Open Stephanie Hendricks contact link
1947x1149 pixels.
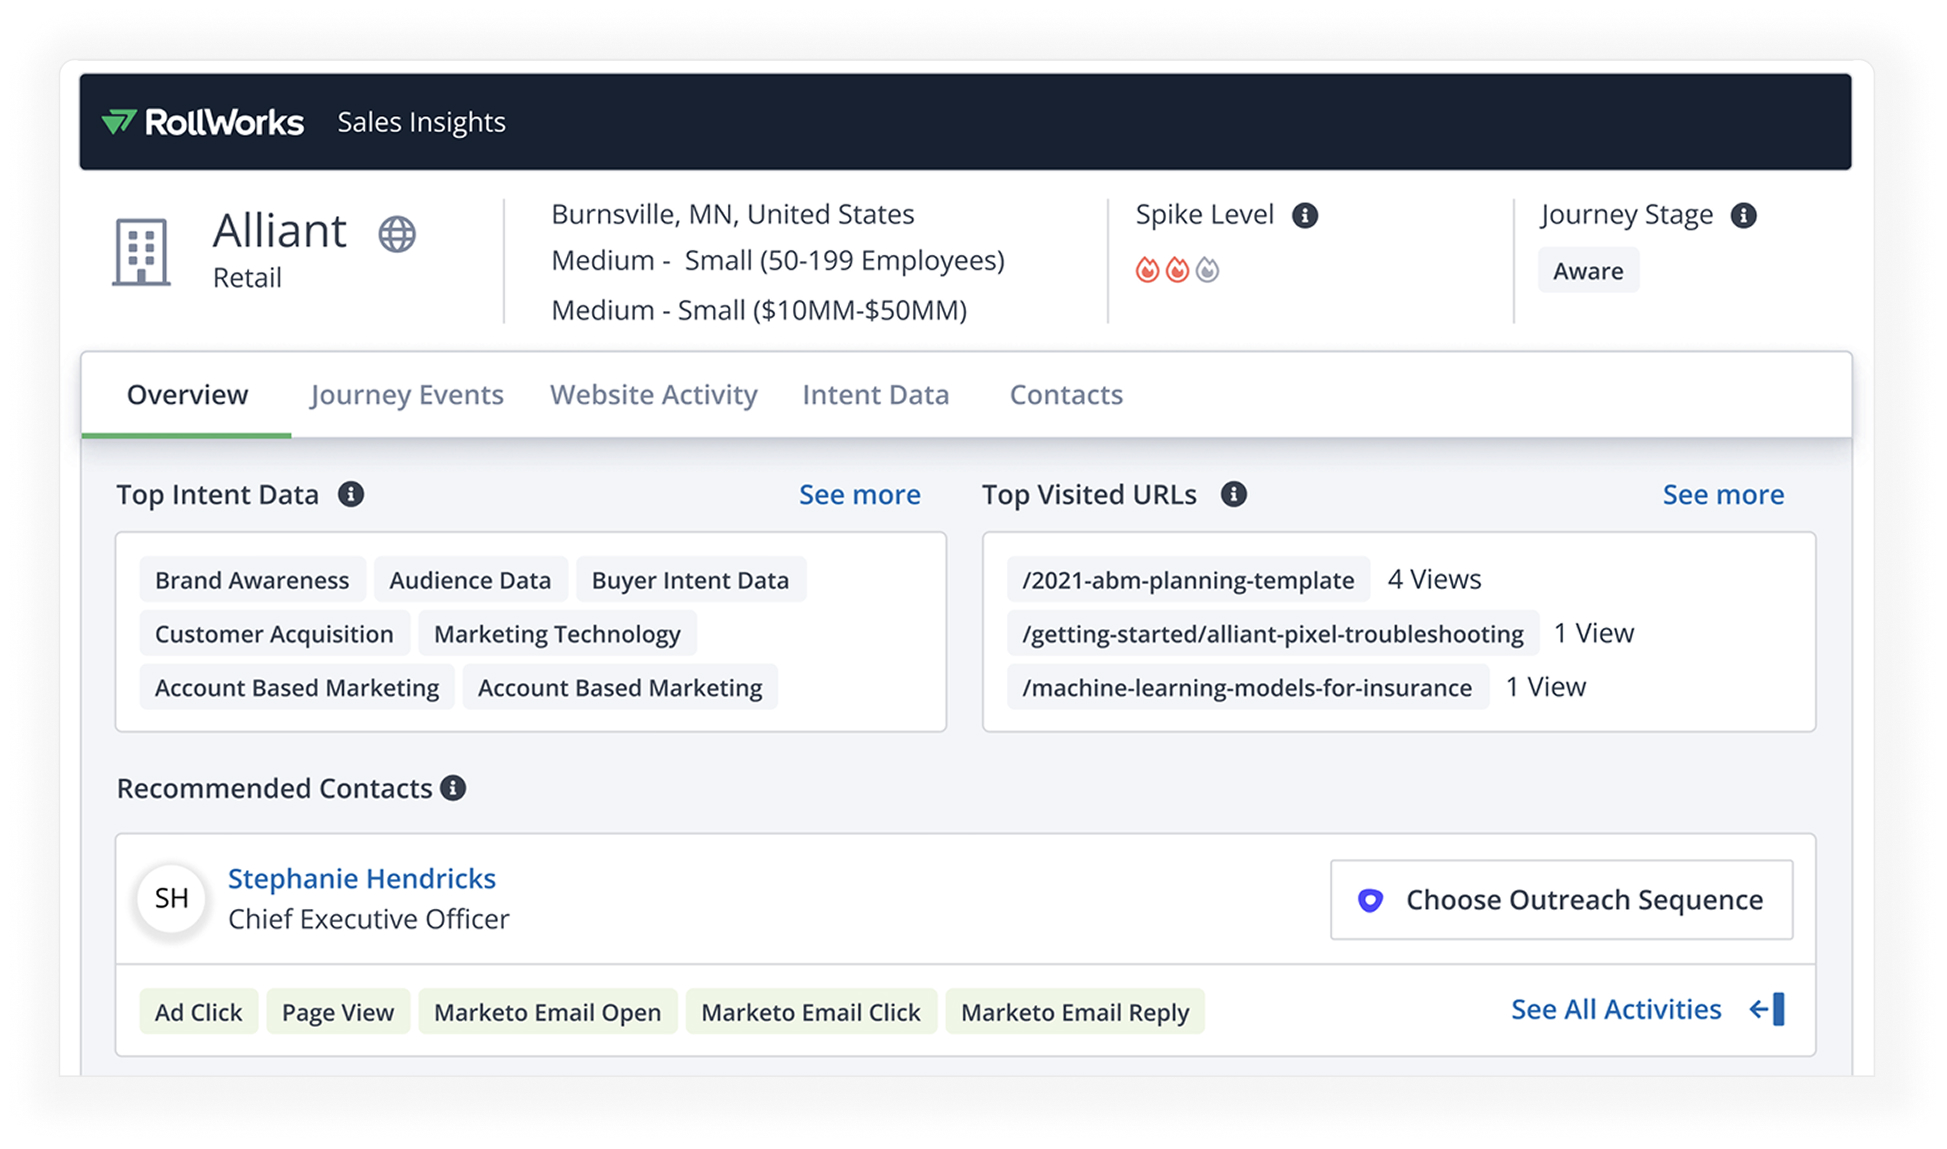point(362,878)
